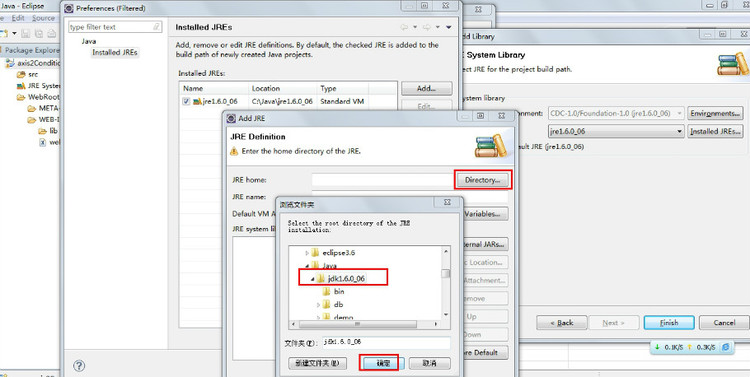The width and height of the screenshot is (750, 377).
Task: Click the vertical scrollbar thumb in folder tree
Action: pos(446,273)
